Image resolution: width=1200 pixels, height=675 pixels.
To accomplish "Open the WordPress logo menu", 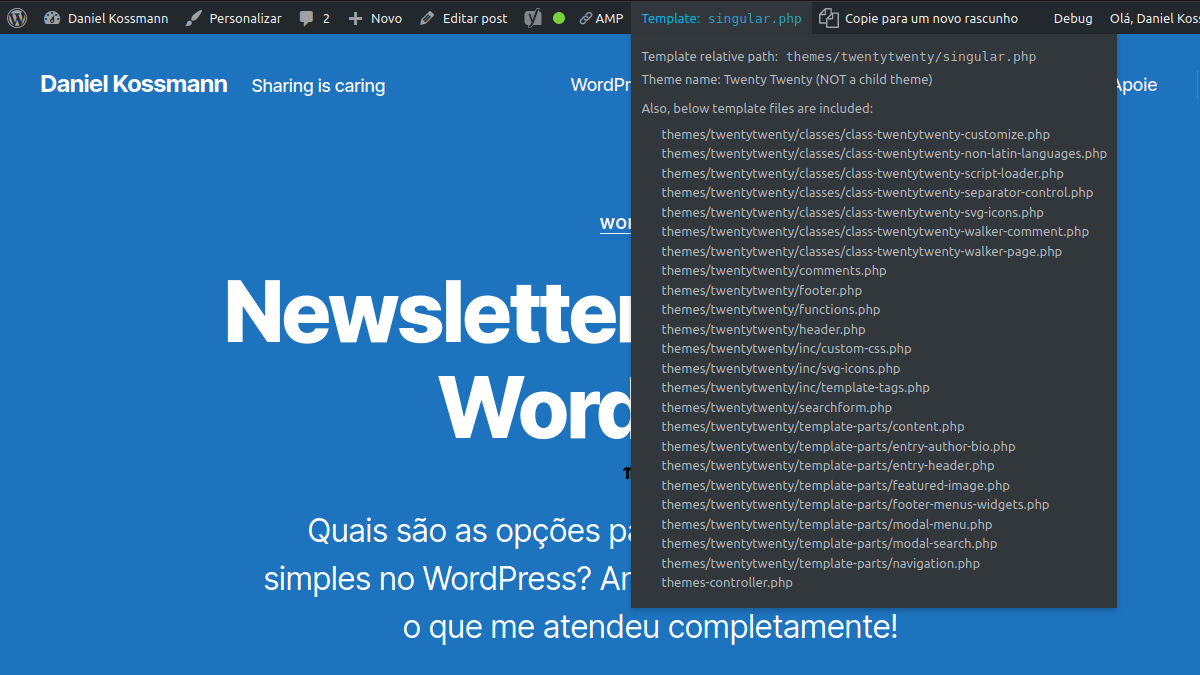I will [17, 18].
